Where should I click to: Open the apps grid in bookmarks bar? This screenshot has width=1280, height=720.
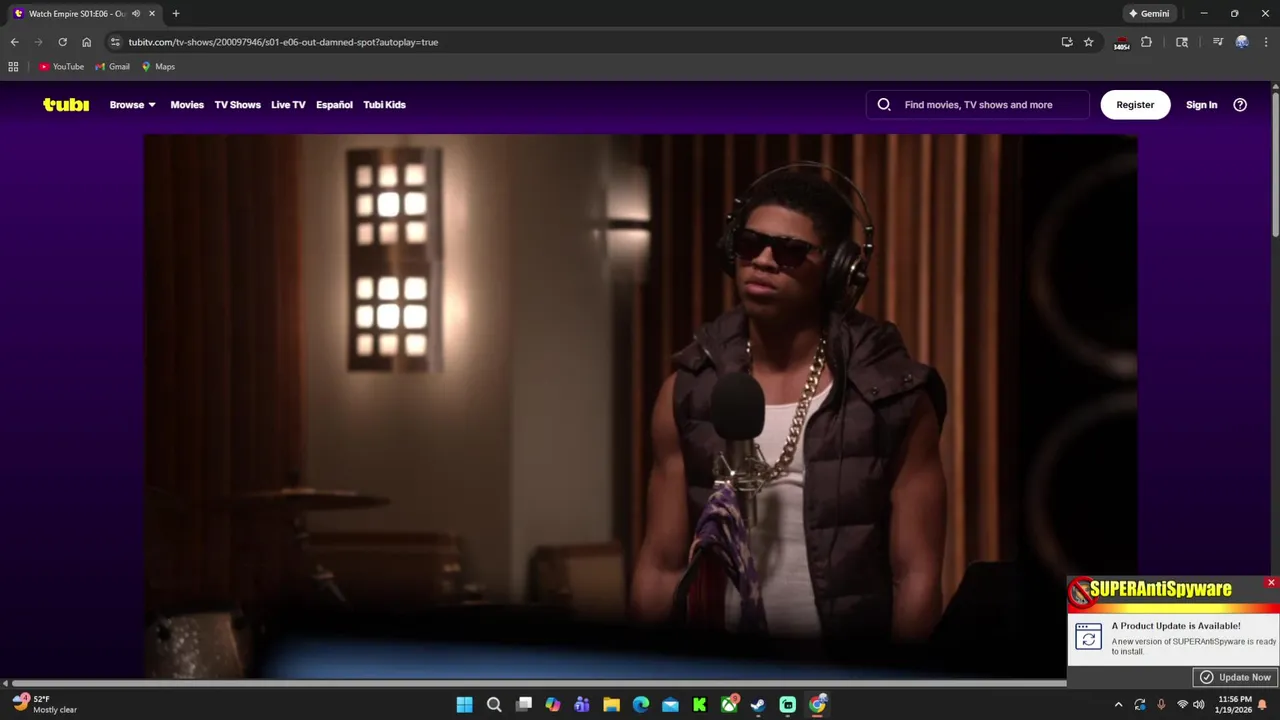[13, 67]
